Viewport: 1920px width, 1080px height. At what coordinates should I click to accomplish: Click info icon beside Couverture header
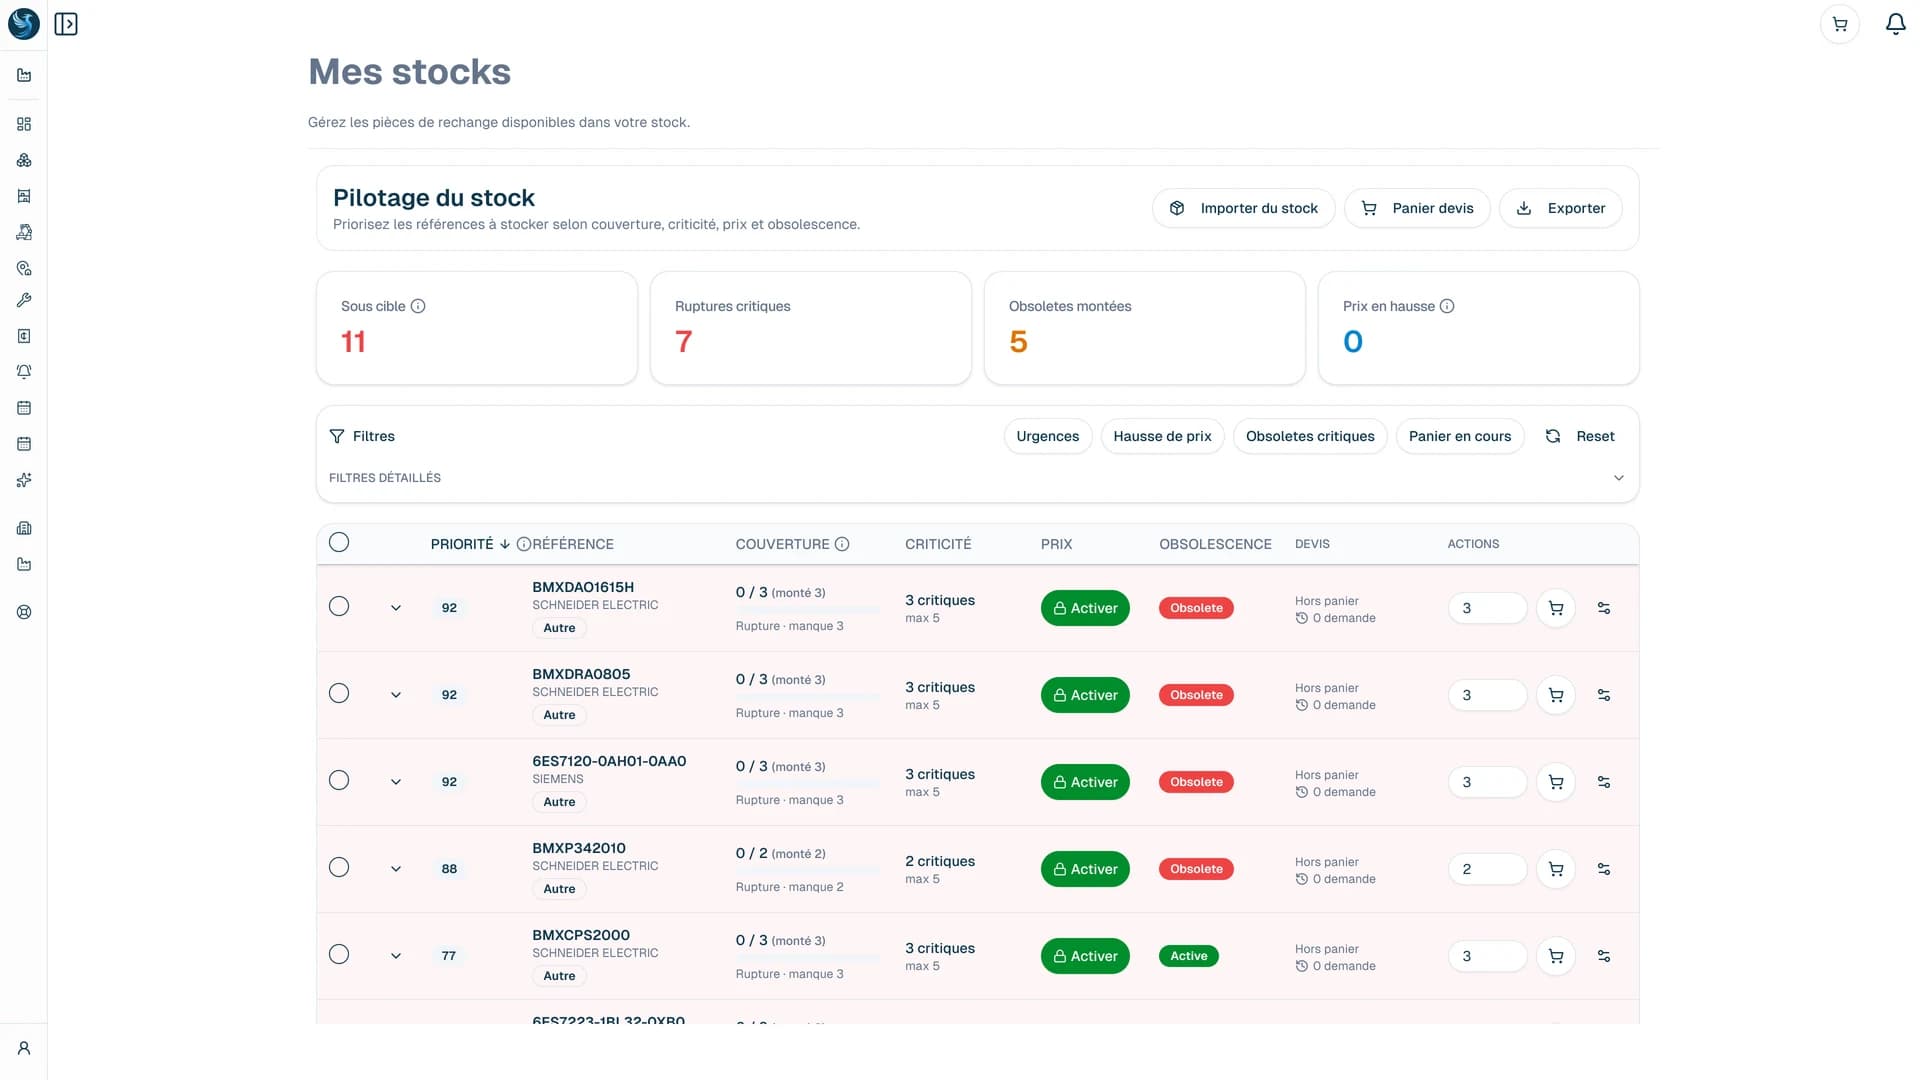point(842,544)
